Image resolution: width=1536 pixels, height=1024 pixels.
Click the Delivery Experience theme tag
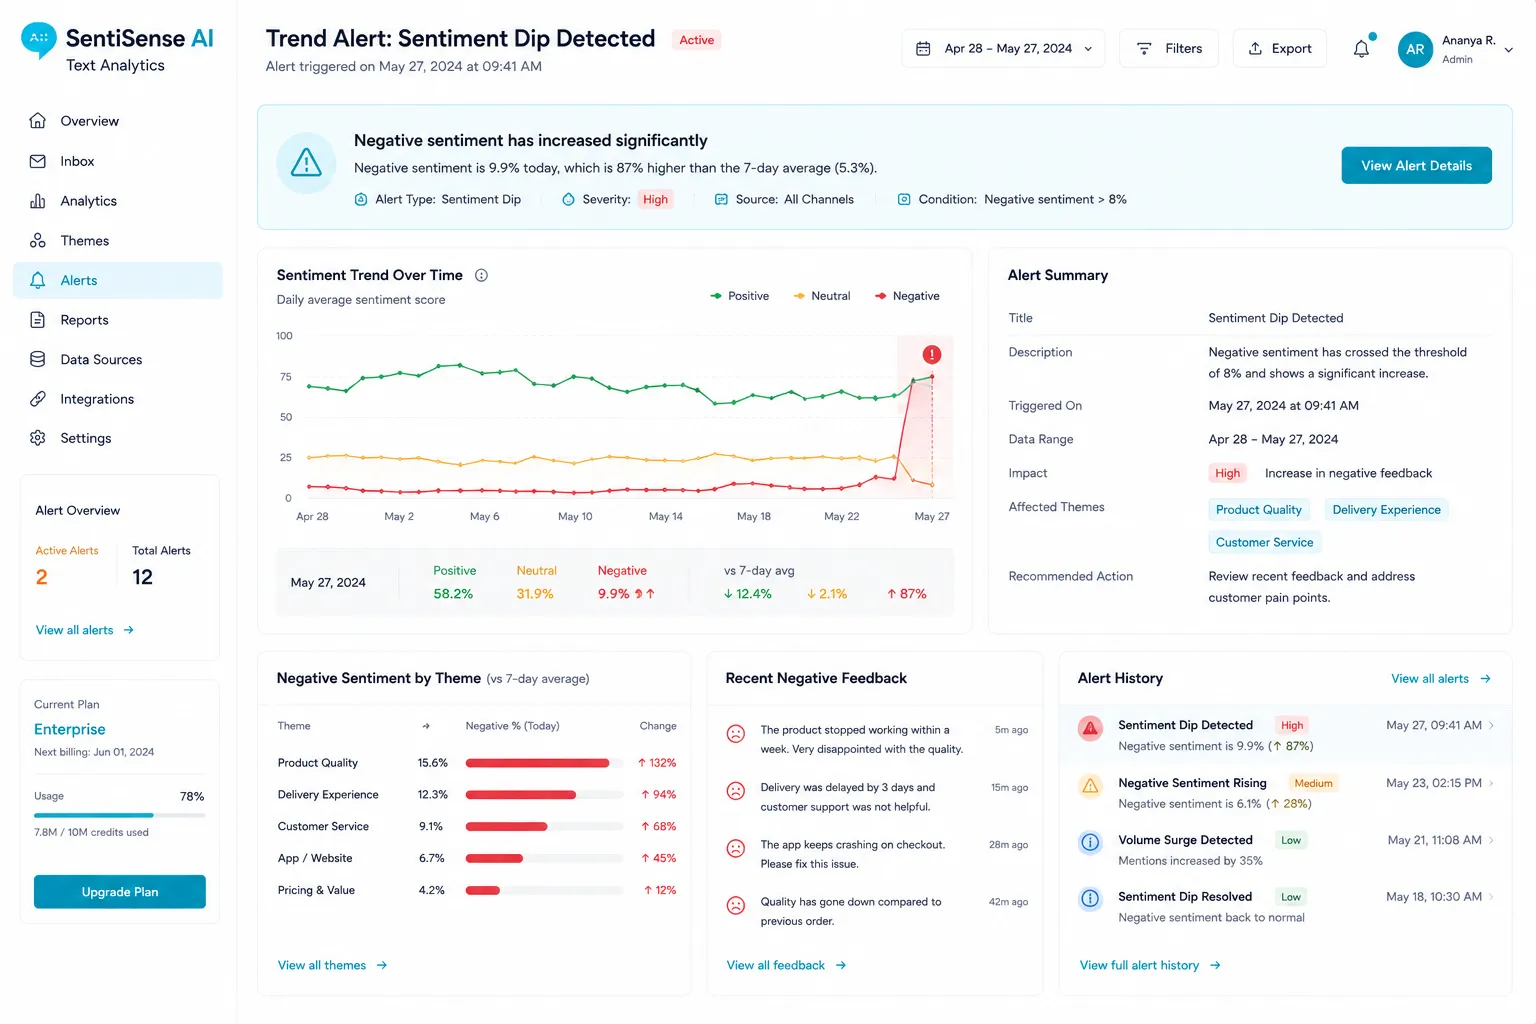pos(1386,510)
